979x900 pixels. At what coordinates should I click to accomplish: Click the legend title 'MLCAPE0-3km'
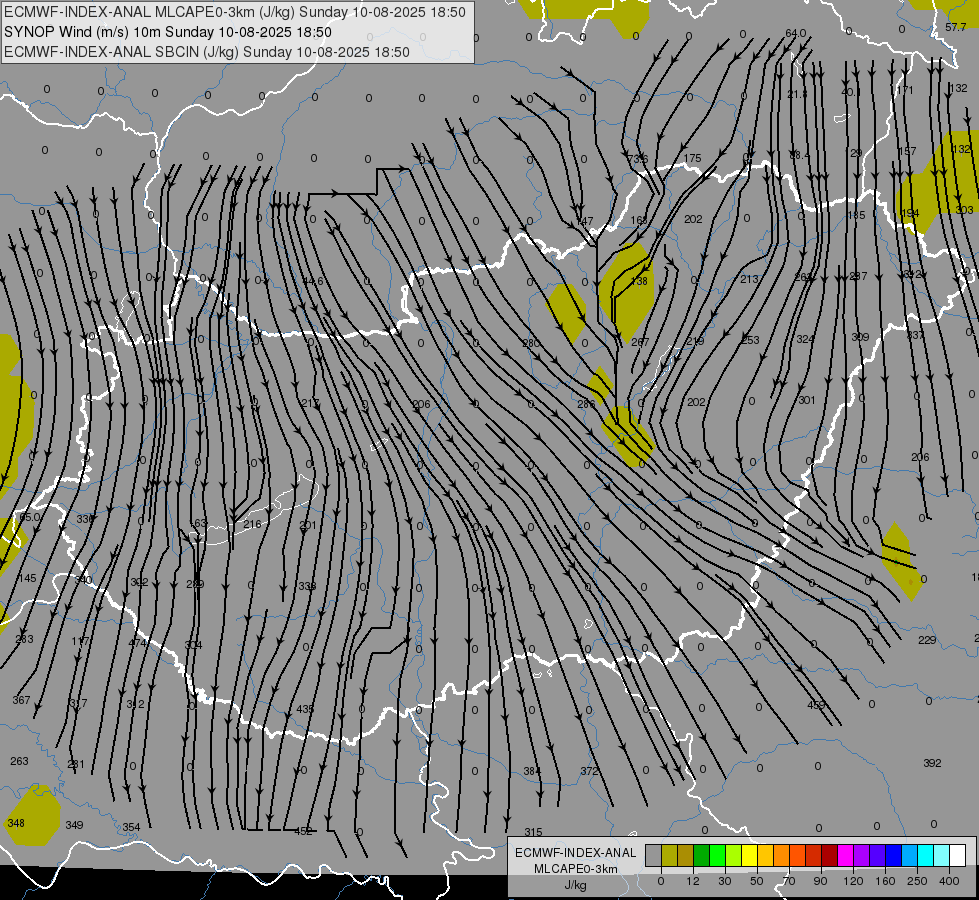[576, 869]
